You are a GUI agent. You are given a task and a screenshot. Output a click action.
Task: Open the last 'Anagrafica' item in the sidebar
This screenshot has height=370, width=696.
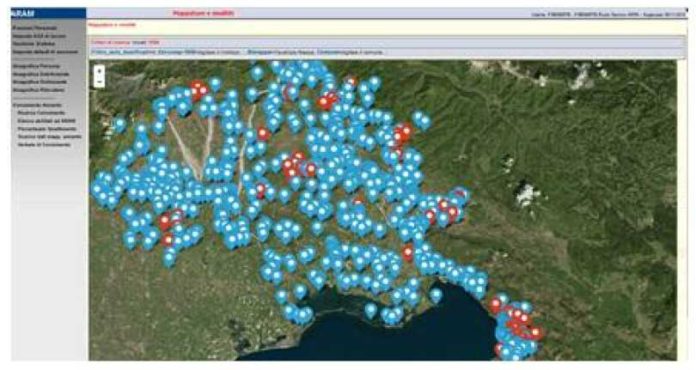pyautogui.click(x=39, y=90)
